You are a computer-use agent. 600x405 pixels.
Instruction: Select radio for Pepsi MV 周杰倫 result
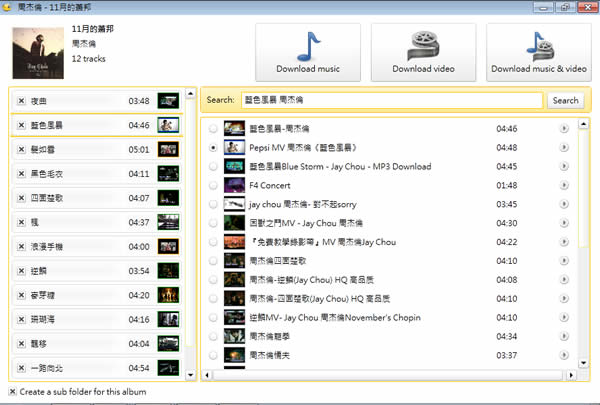click(x=213, y=147)
